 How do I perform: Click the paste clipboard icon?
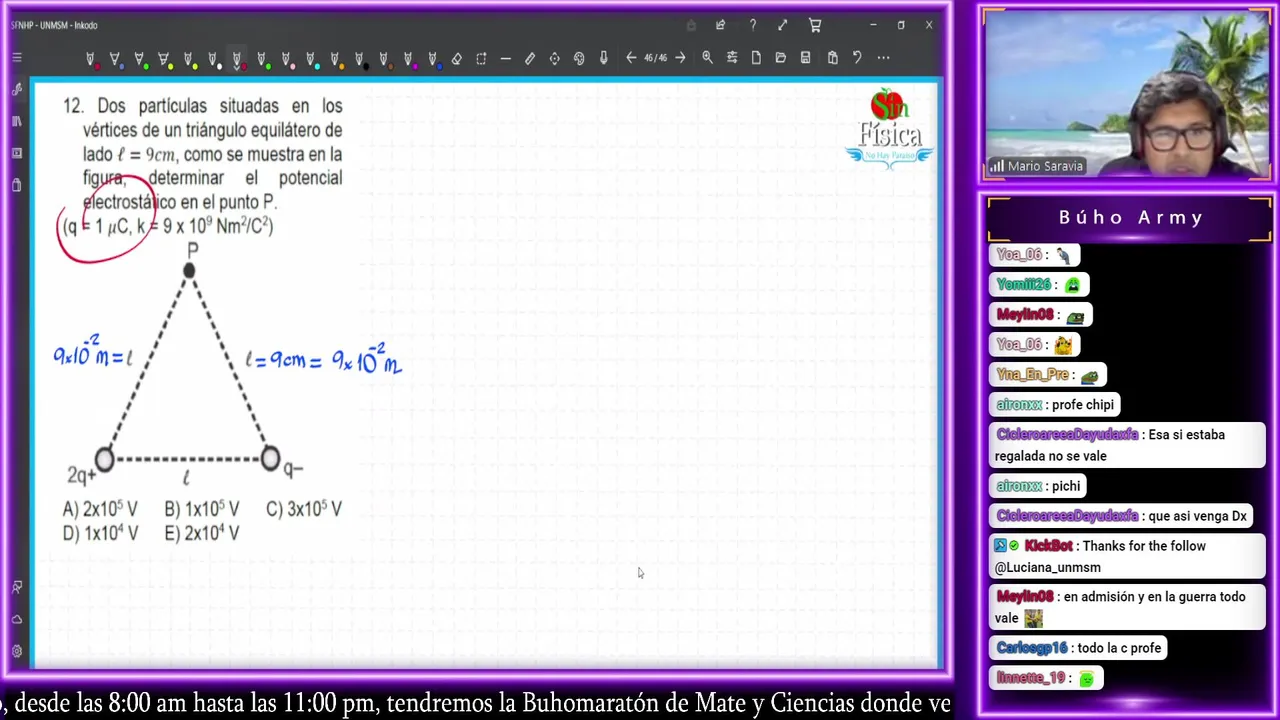pos(832,58)
